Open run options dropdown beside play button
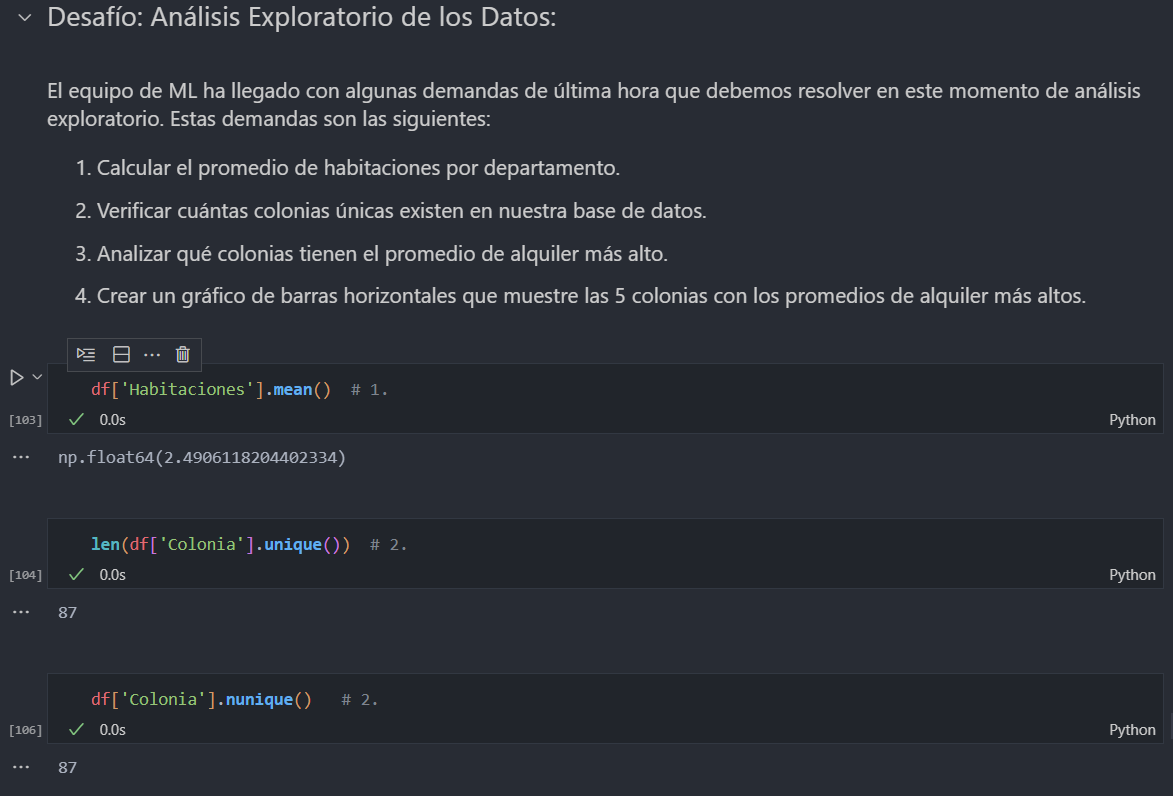 [x=37, y=377]
